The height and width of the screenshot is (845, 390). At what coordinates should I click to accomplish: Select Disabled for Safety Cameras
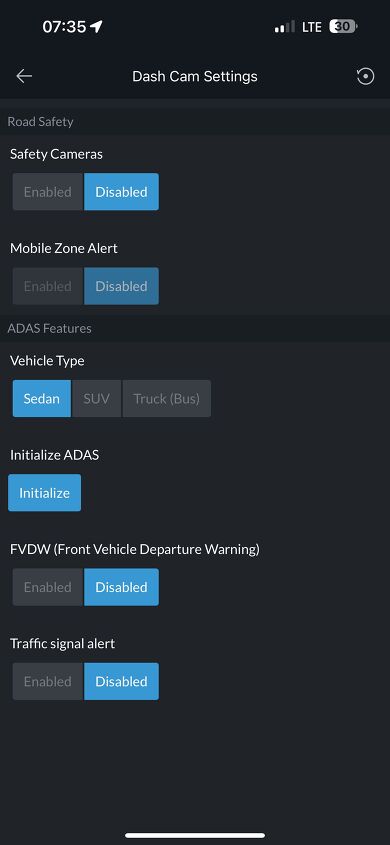coord(121,192)
